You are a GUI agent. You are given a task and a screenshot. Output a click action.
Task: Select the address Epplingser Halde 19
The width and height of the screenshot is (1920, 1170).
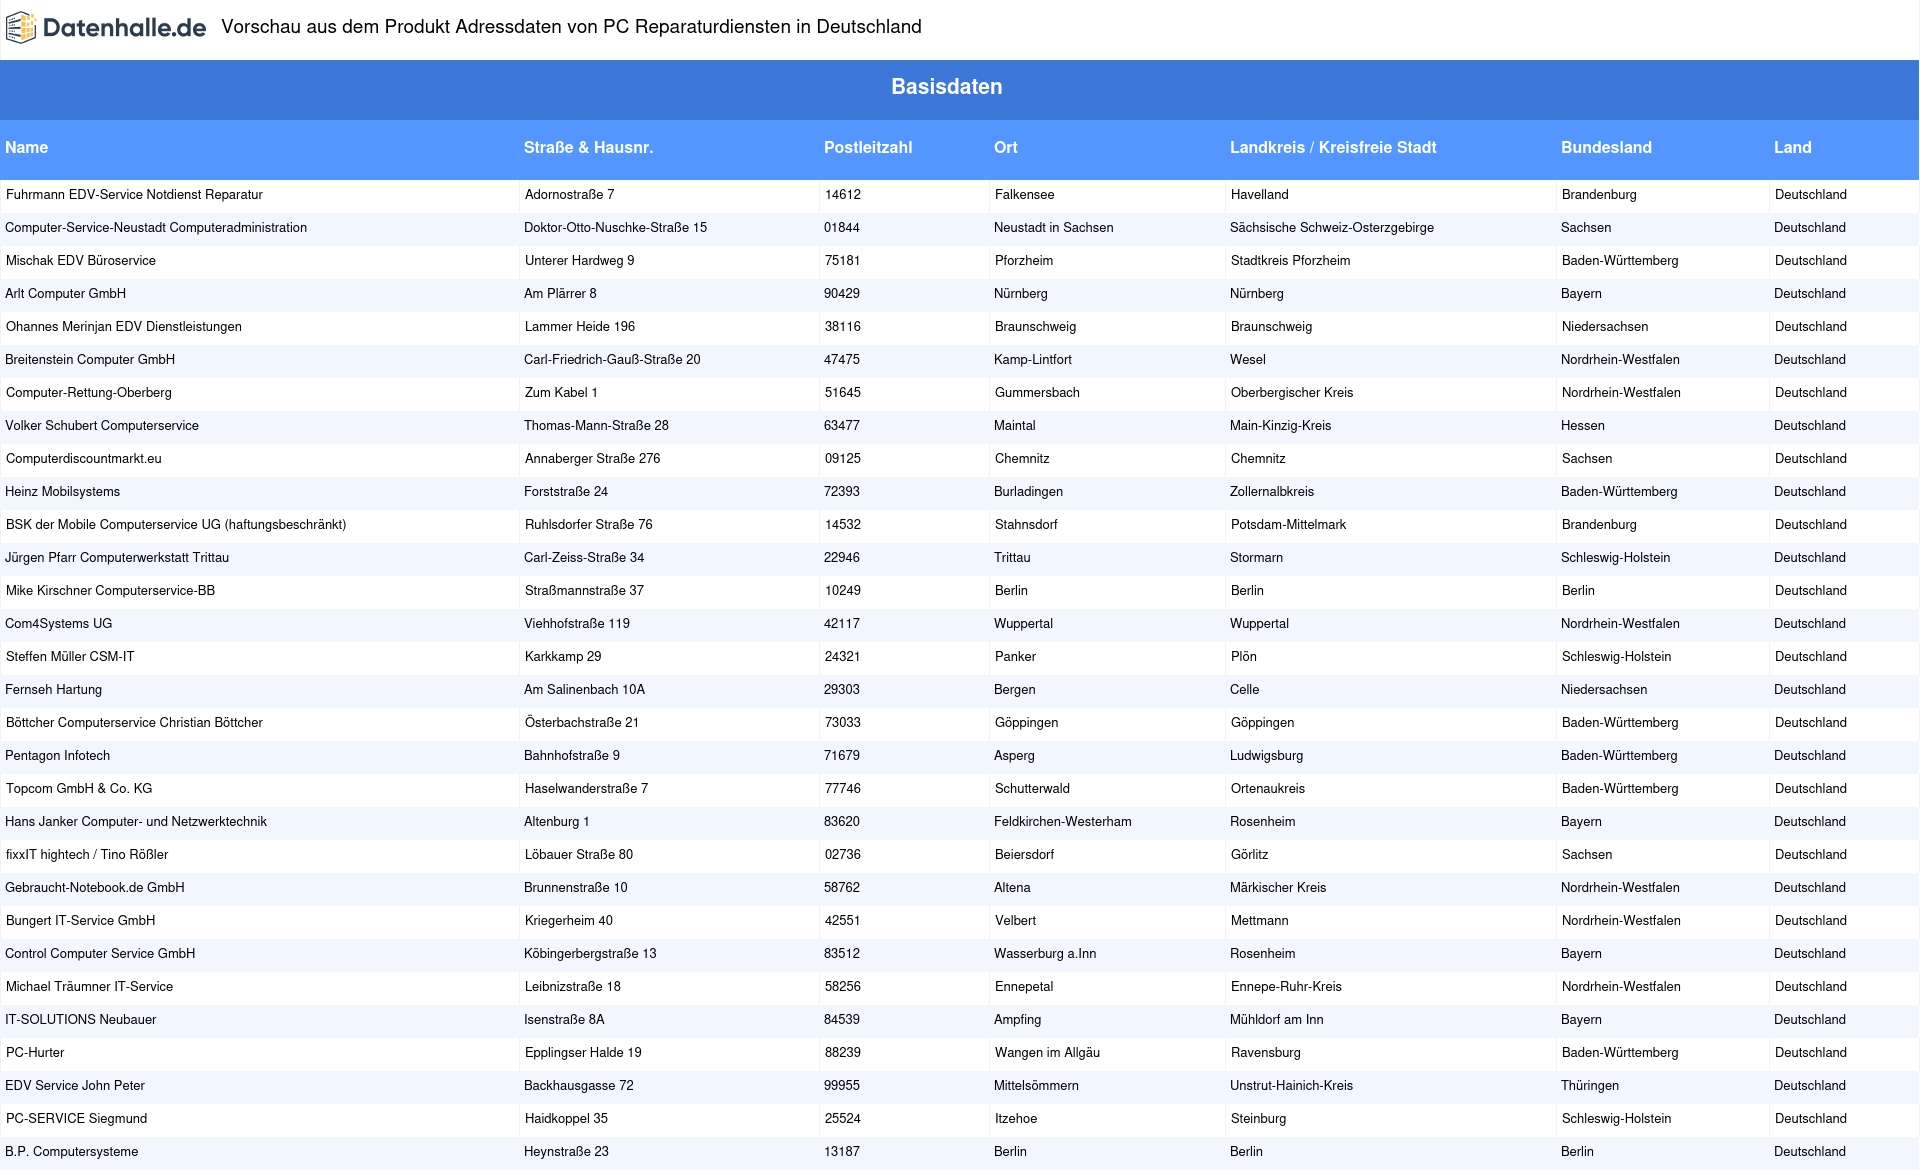pos(583,1053)
